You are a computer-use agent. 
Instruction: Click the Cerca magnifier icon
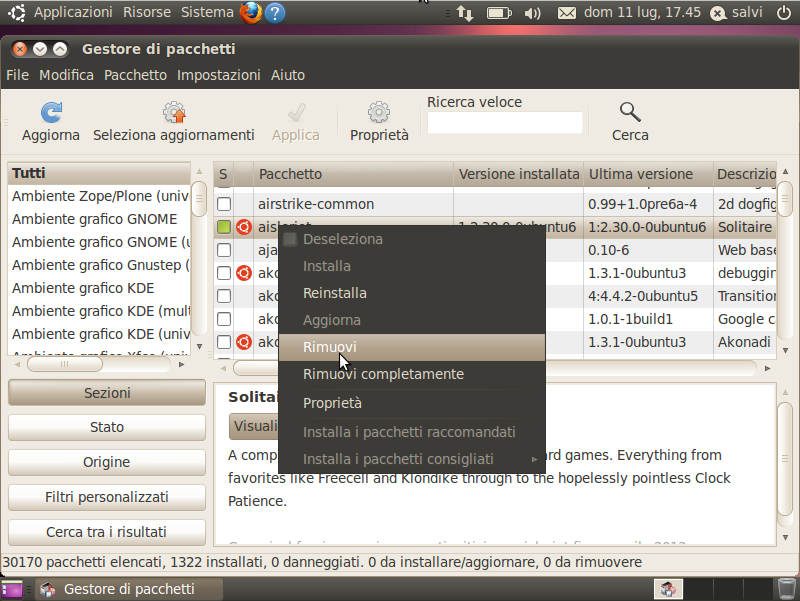pyautogui.click(x=630, y=112)
